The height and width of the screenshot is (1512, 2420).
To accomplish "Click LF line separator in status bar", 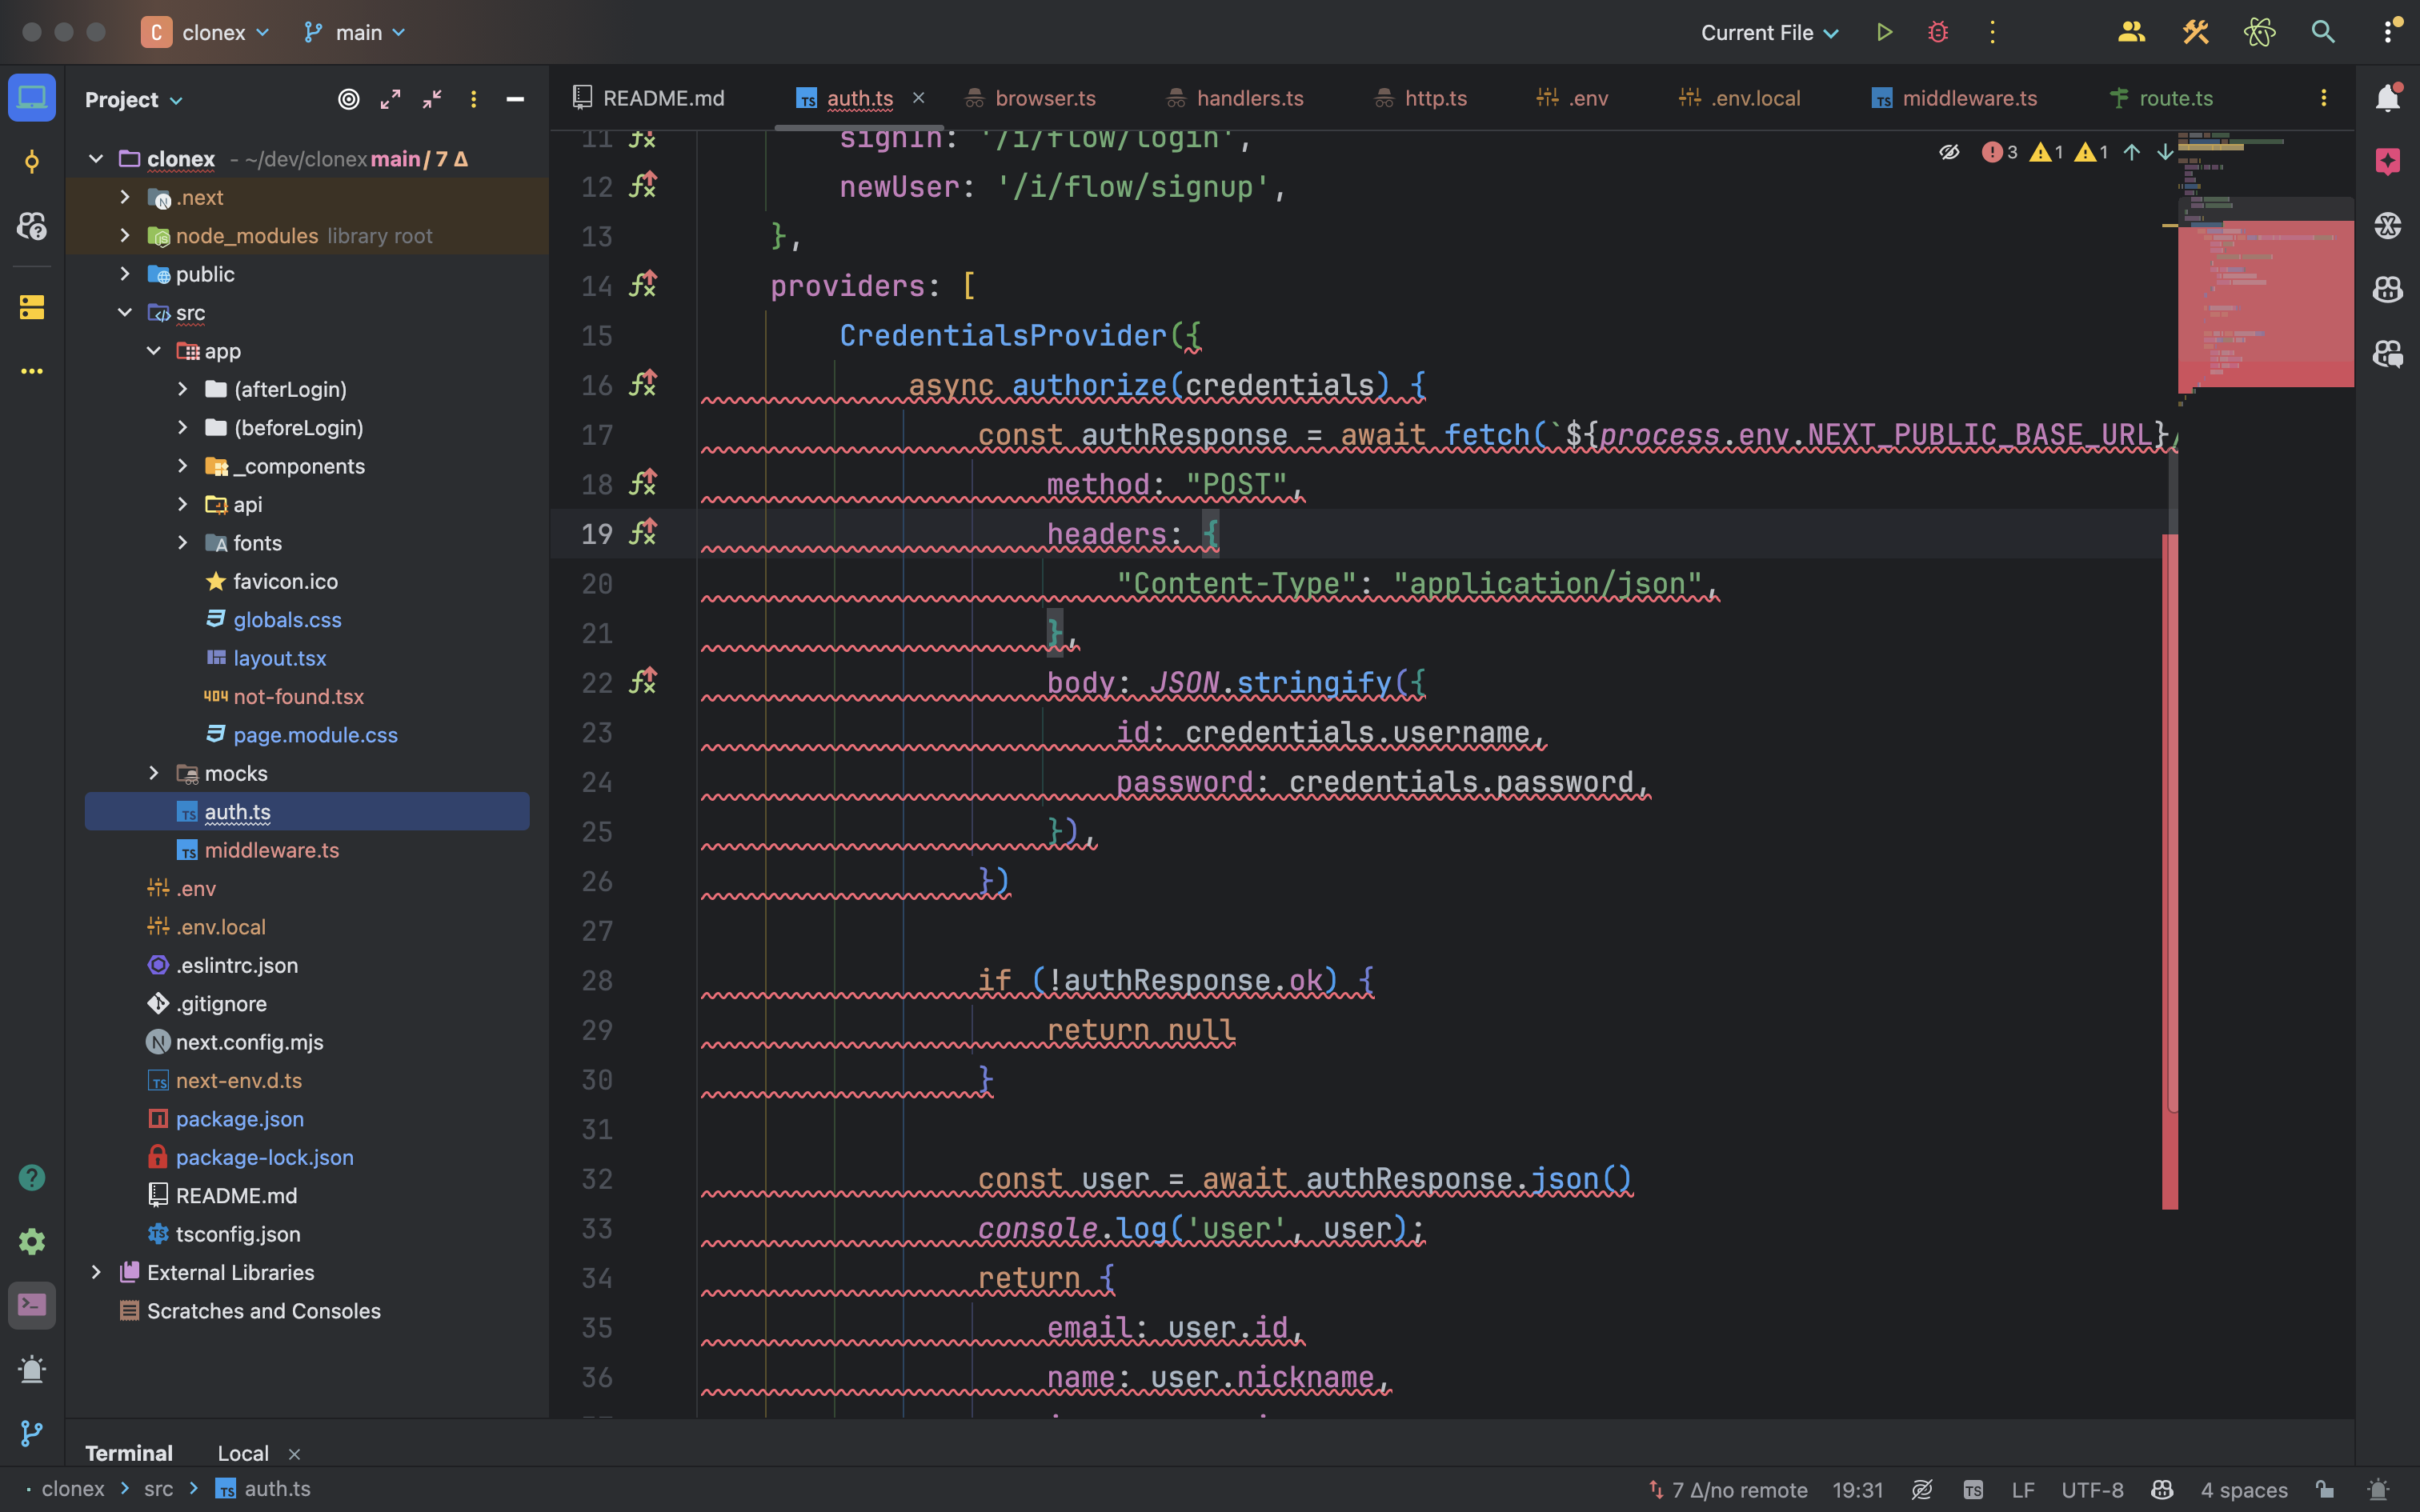I will pos(2023,1489).
